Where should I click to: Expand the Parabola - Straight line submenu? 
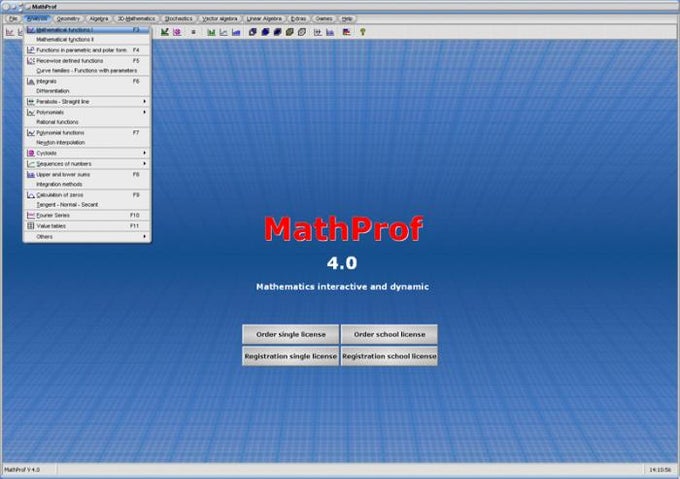(x=87, y=101)
